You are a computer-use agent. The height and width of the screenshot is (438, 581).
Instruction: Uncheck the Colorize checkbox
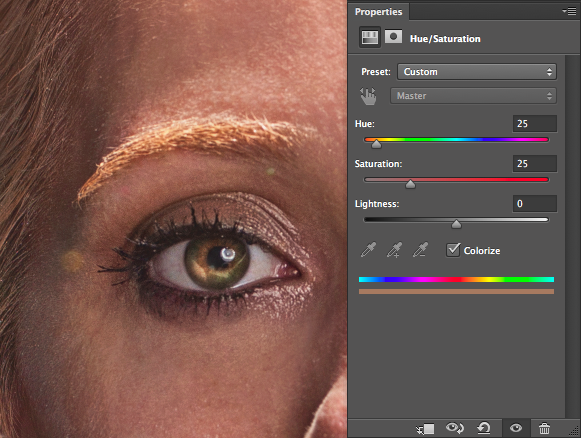coord(453,250)
